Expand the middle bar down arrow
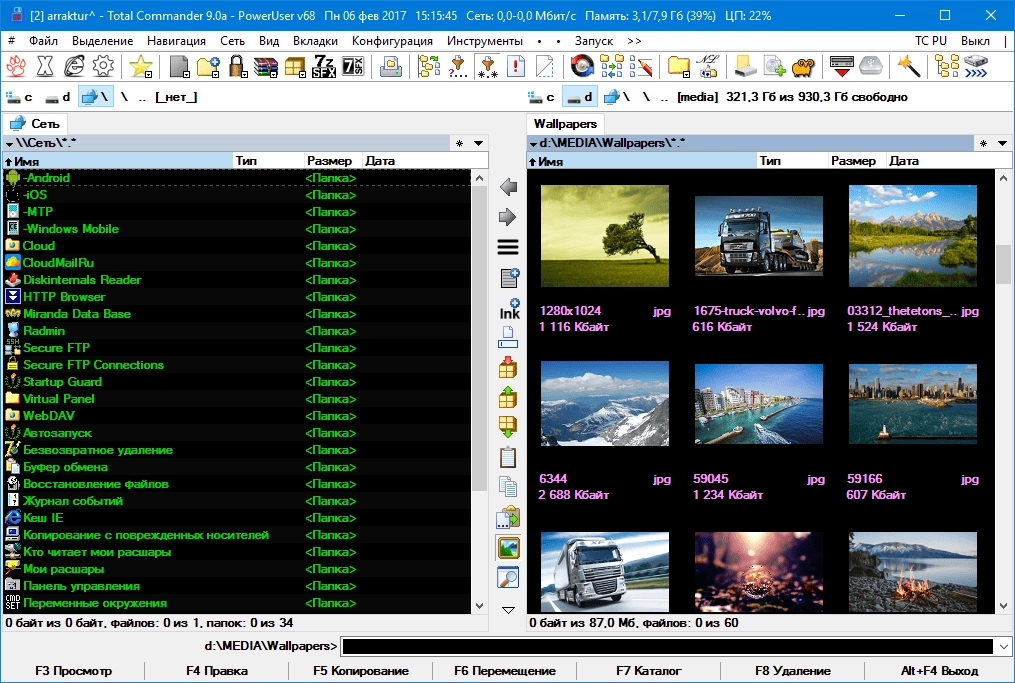The height and width of the screenshot is (683, 1015). [508, 610]
